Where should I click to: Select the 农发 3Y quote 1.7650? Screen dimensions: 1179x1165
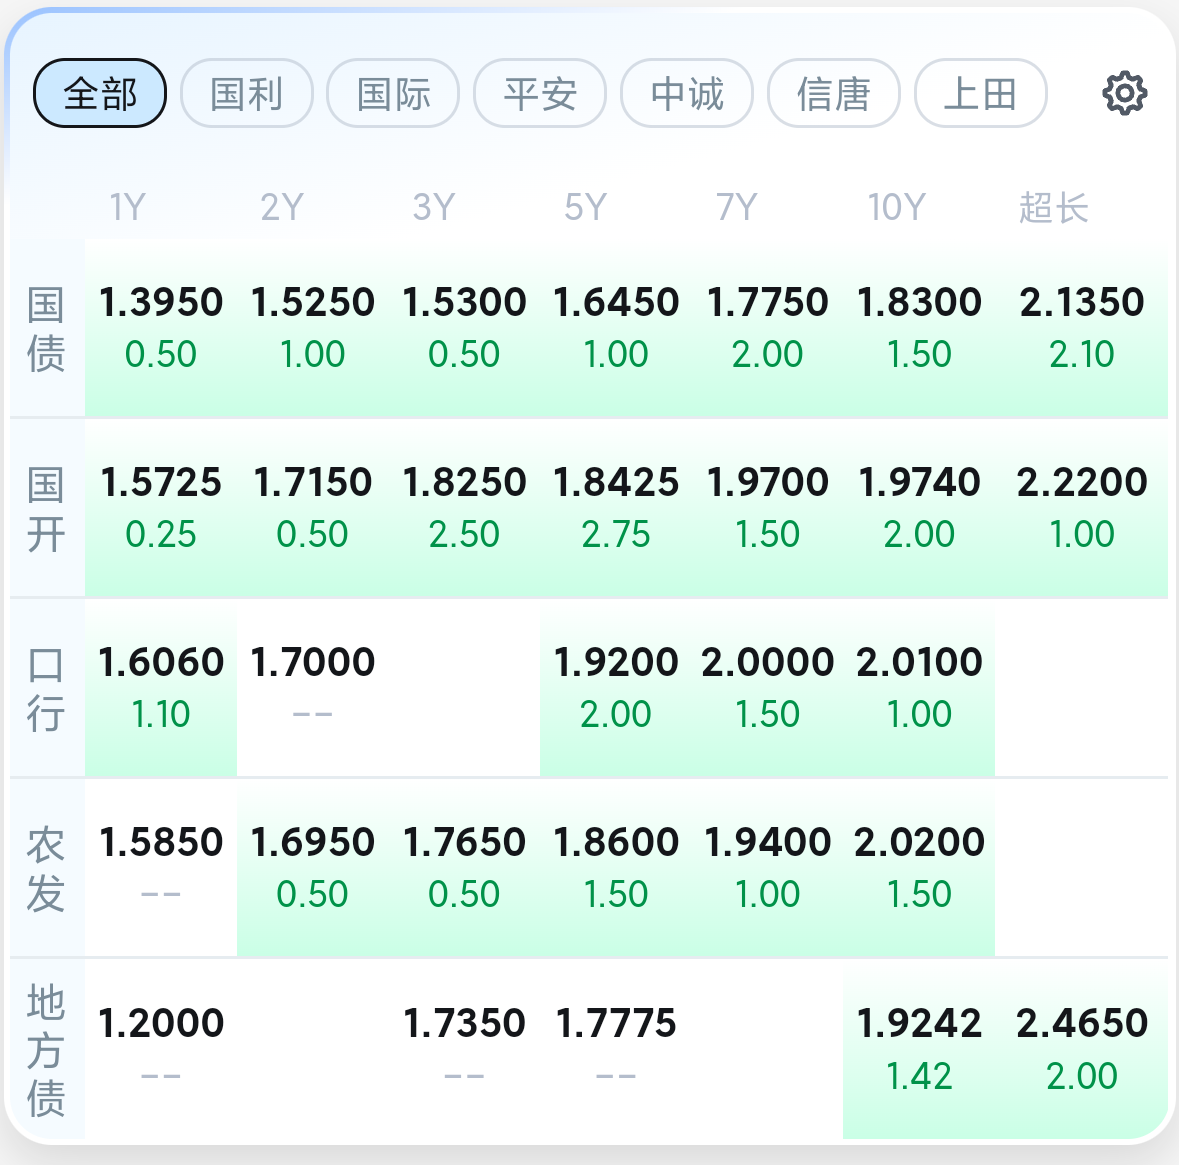[x=464, y=843]
